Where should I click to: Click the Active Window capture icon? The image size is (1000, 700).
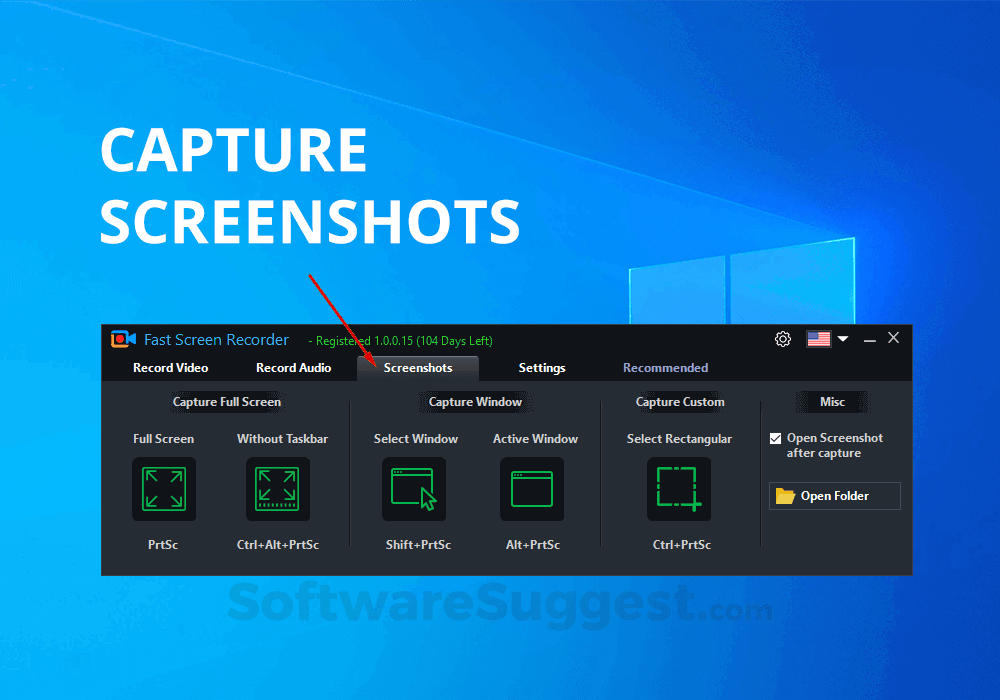point(533,489)
